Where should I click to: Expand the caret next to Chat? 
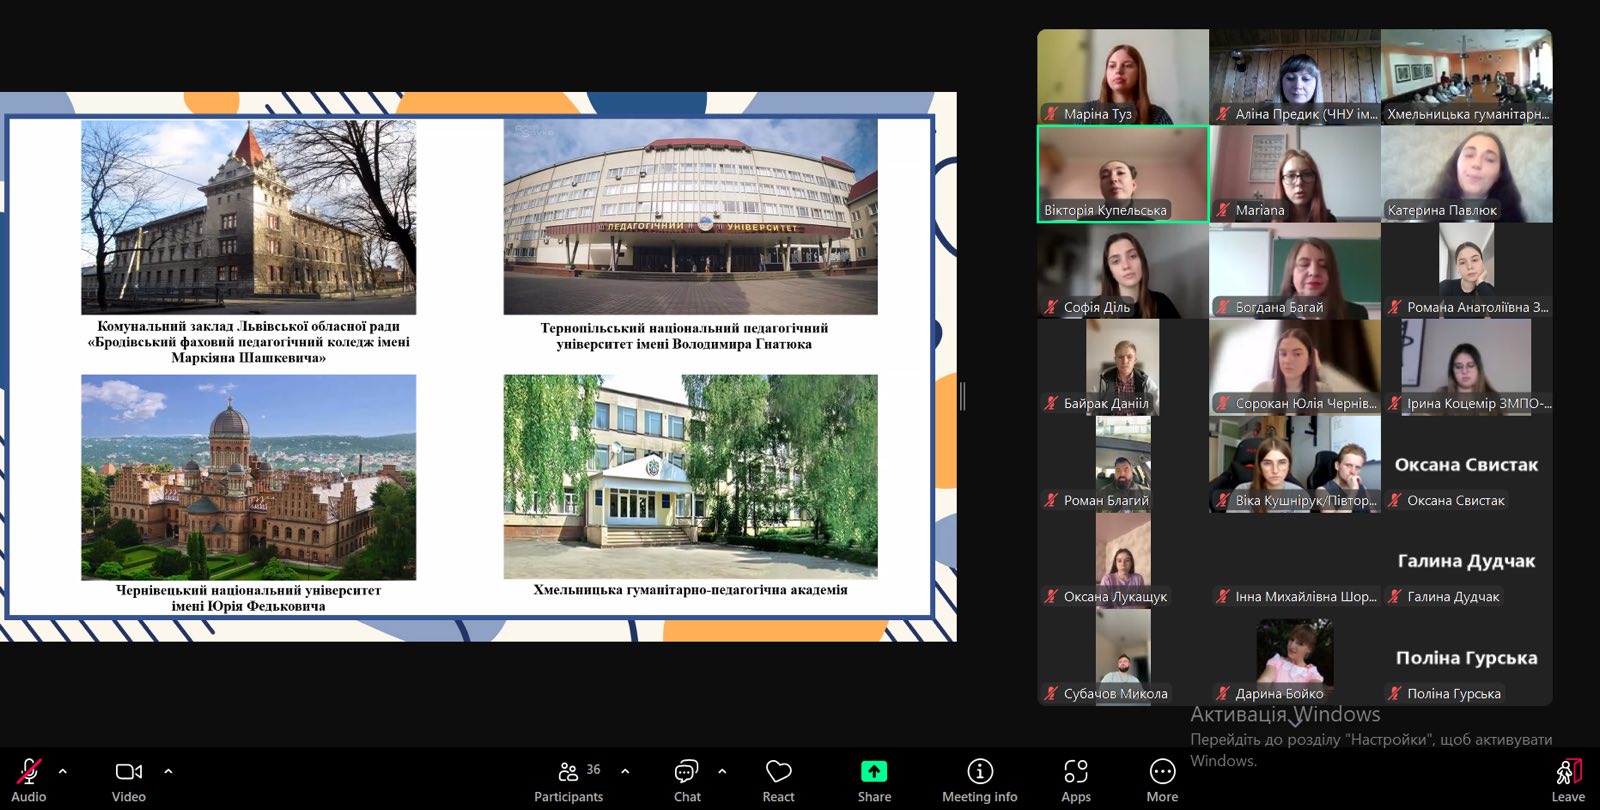tap(722, 771)
